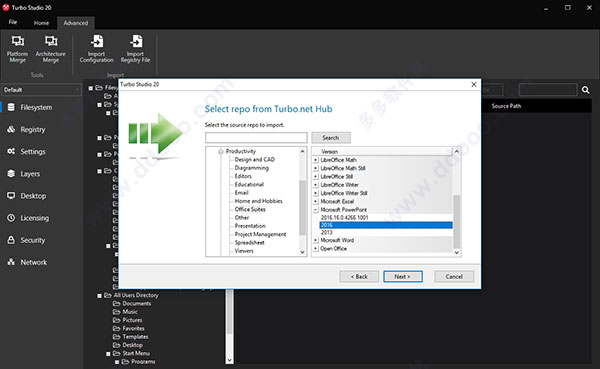Select the Design and CAD category
This screenshot has height=369, width=600.
[x=254, y=160]
